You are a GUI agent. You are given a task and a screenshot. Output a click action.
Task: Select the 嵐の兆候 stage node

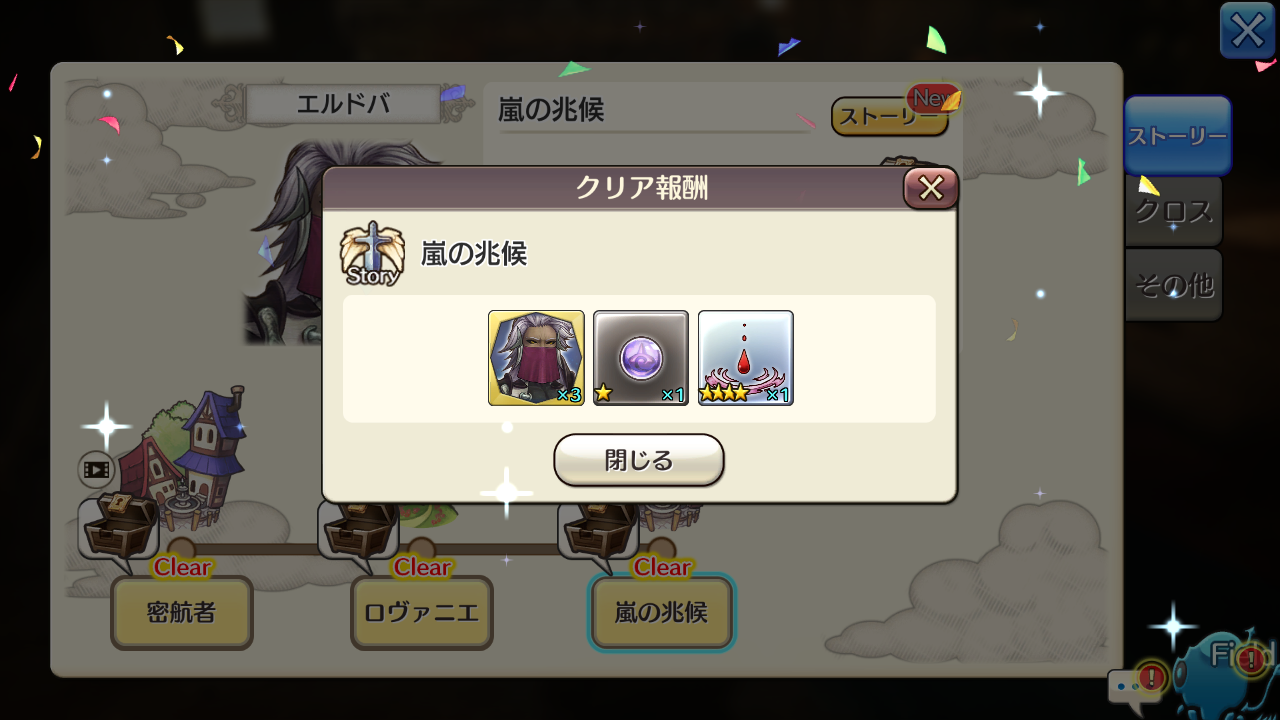click(x=662, y=612)
